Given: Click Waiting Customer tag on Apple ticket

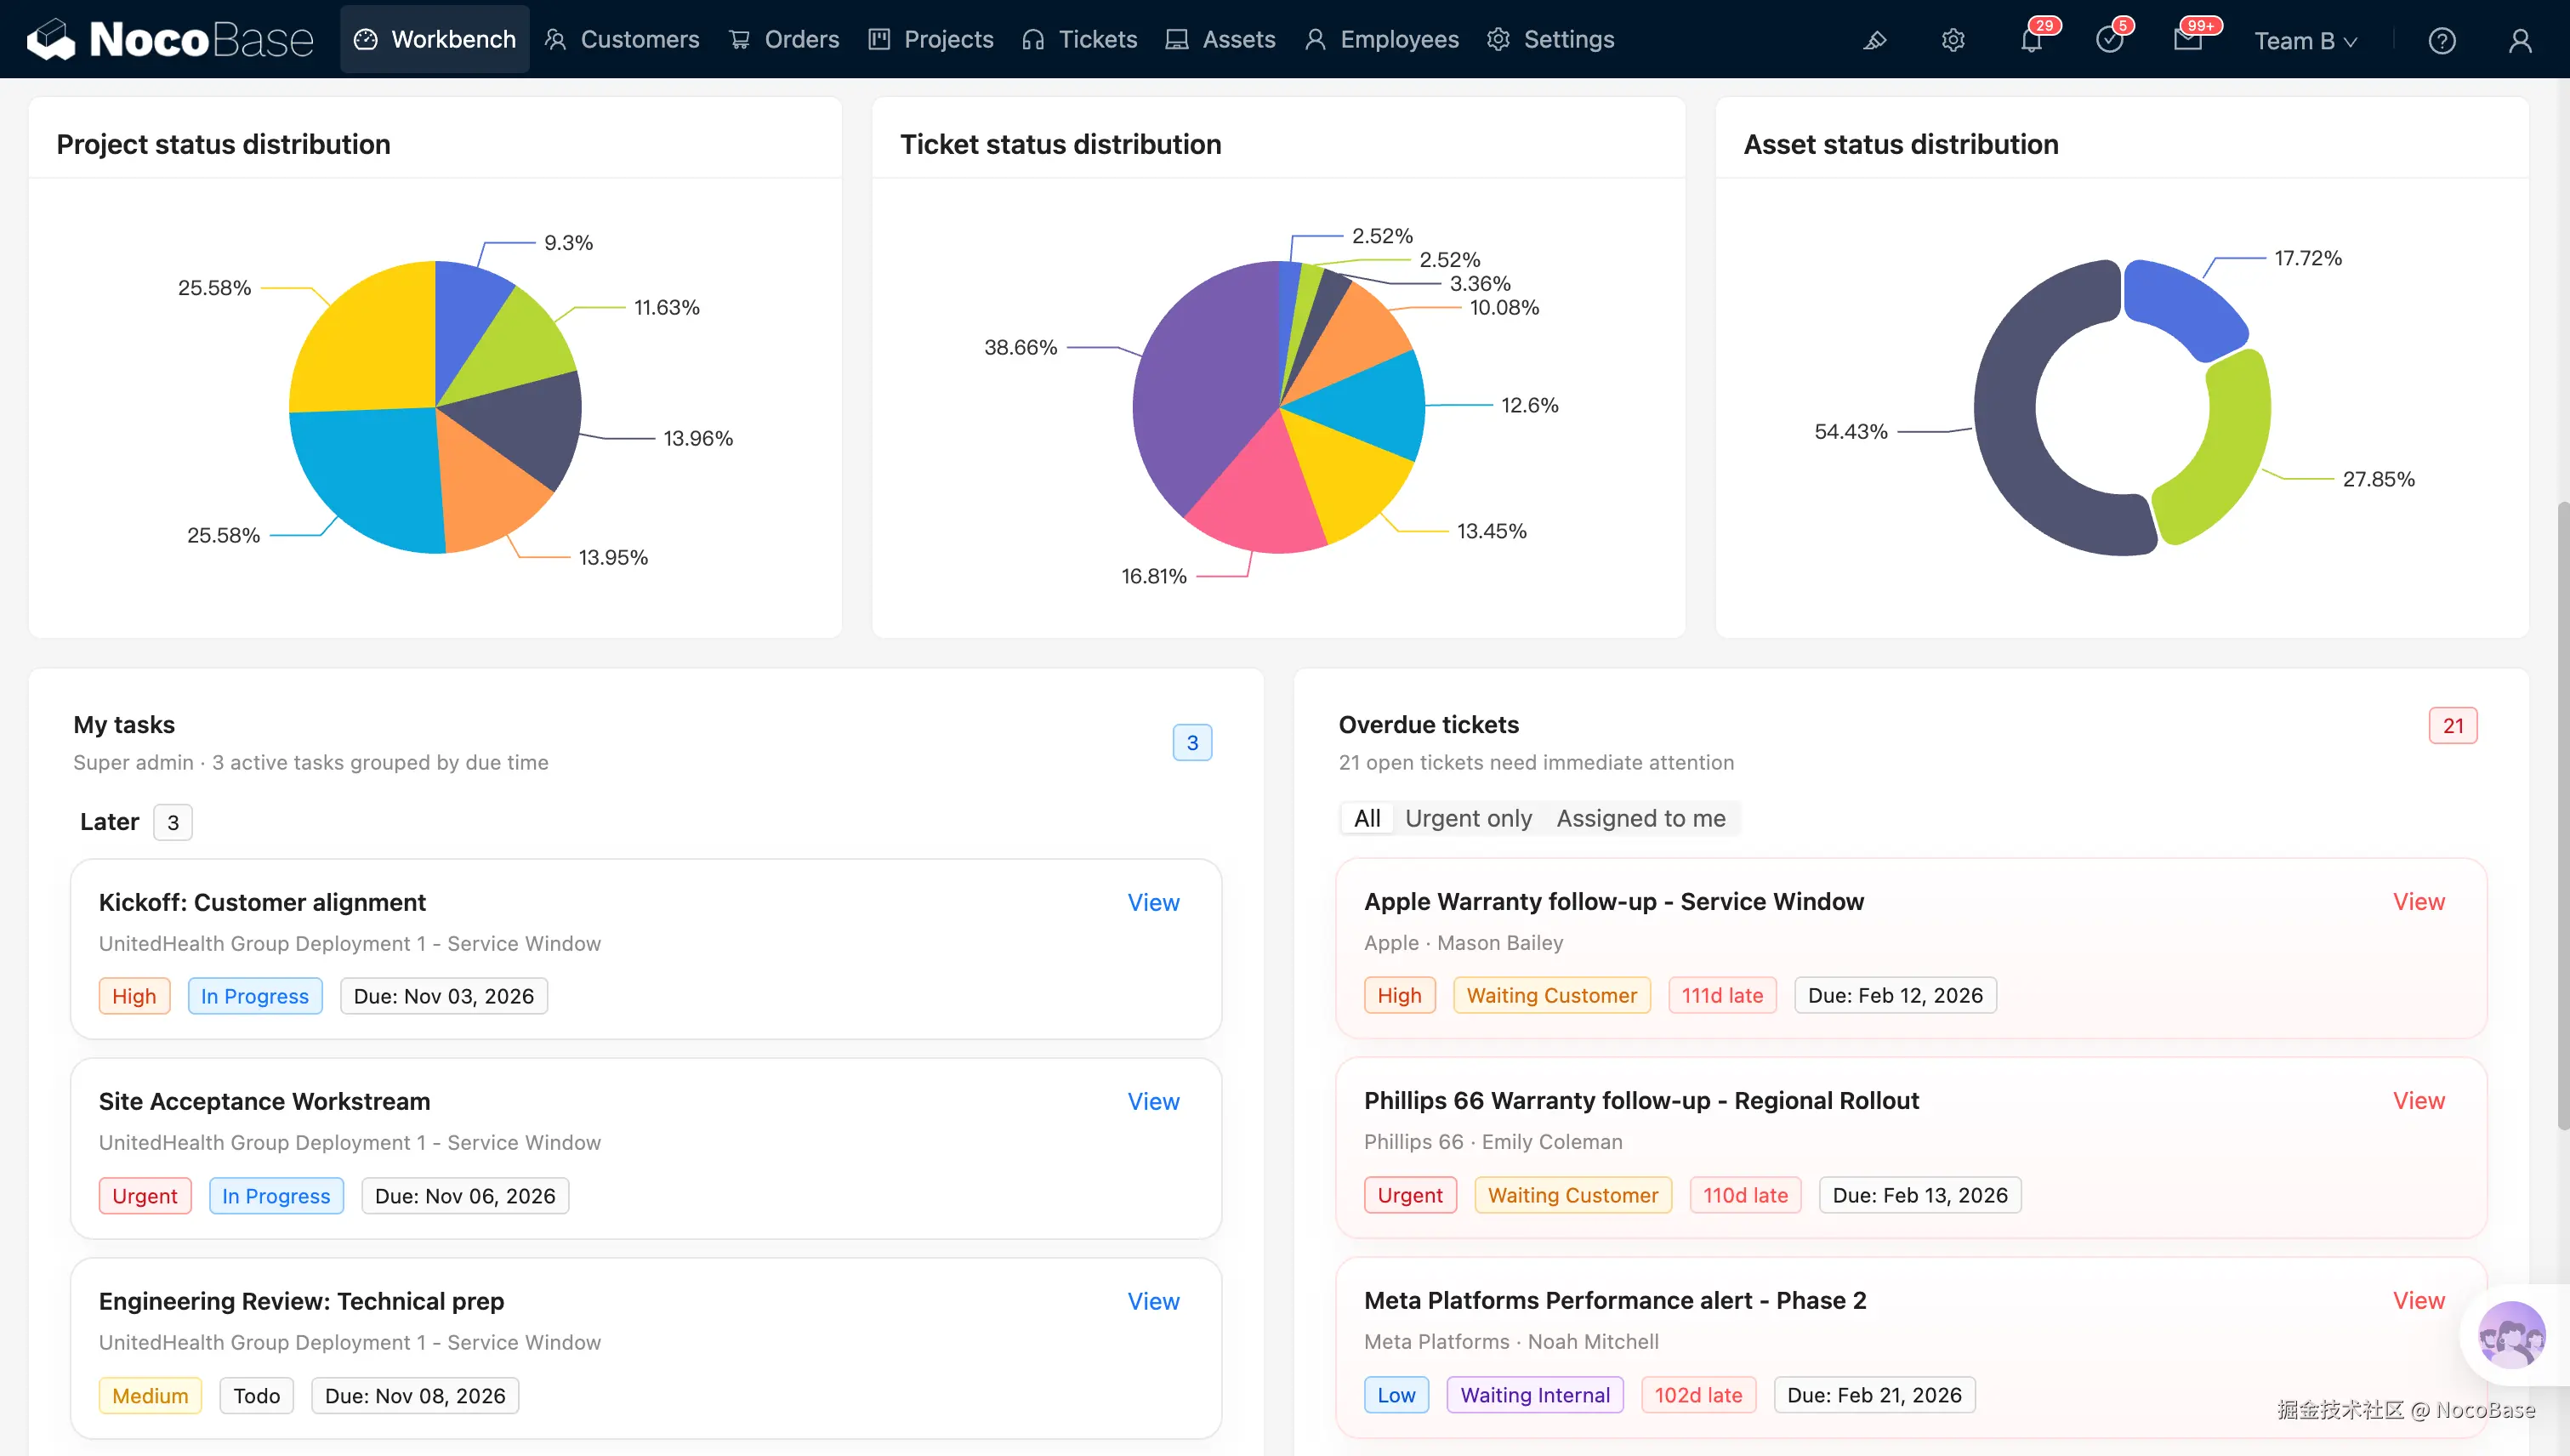Looking at the screenshot, I should (x=1551, y=995).
